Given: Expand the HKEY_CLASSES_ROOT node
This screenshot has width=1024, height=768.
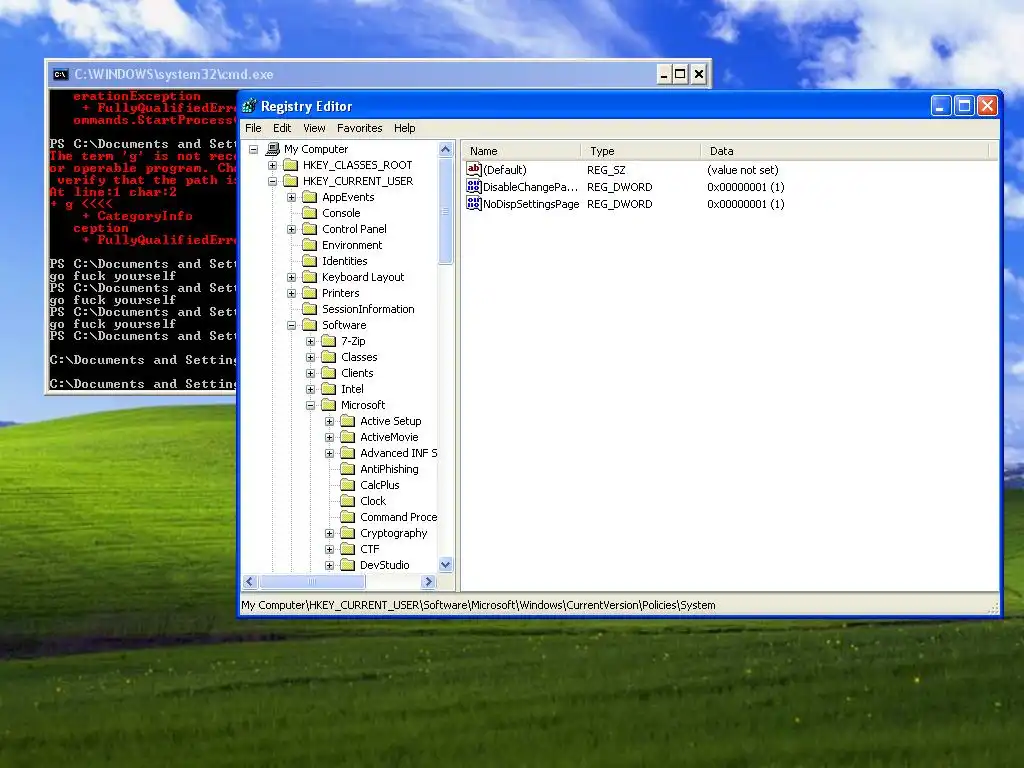Looking at the screenshot, I should [272, 165].
